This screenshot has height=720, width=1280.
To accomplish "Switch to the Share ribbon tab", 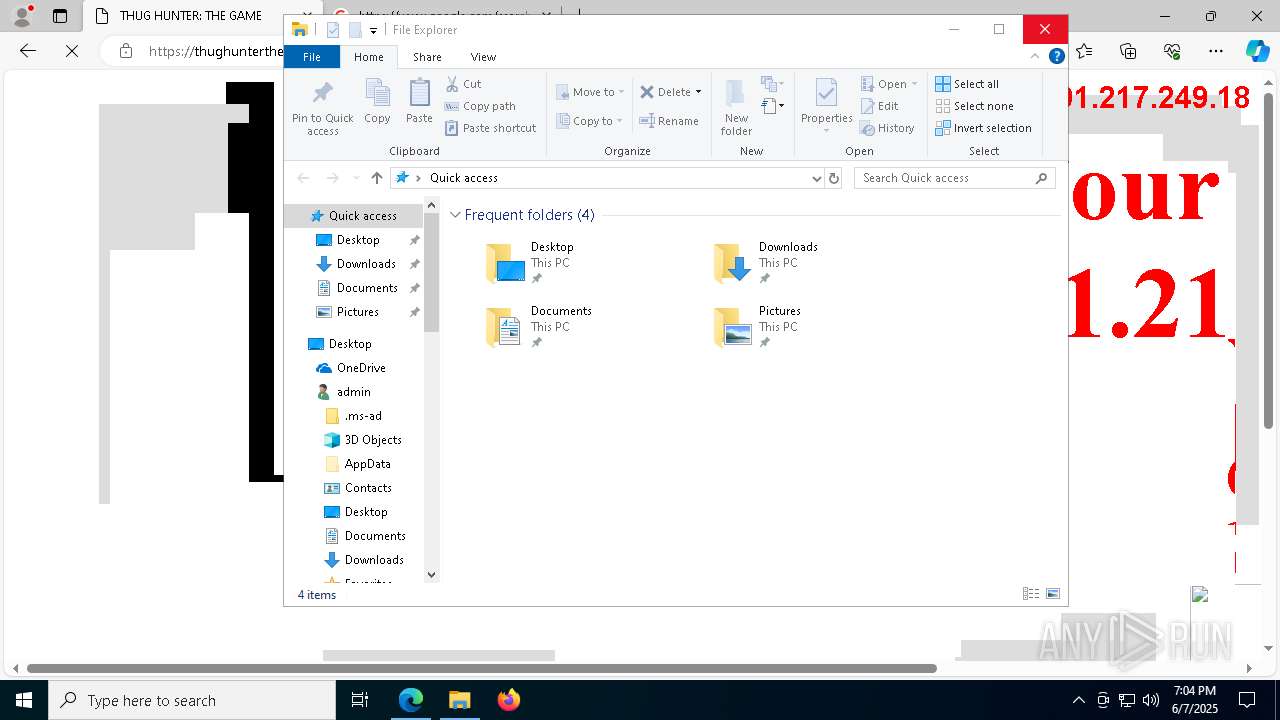I will point(427,57).
